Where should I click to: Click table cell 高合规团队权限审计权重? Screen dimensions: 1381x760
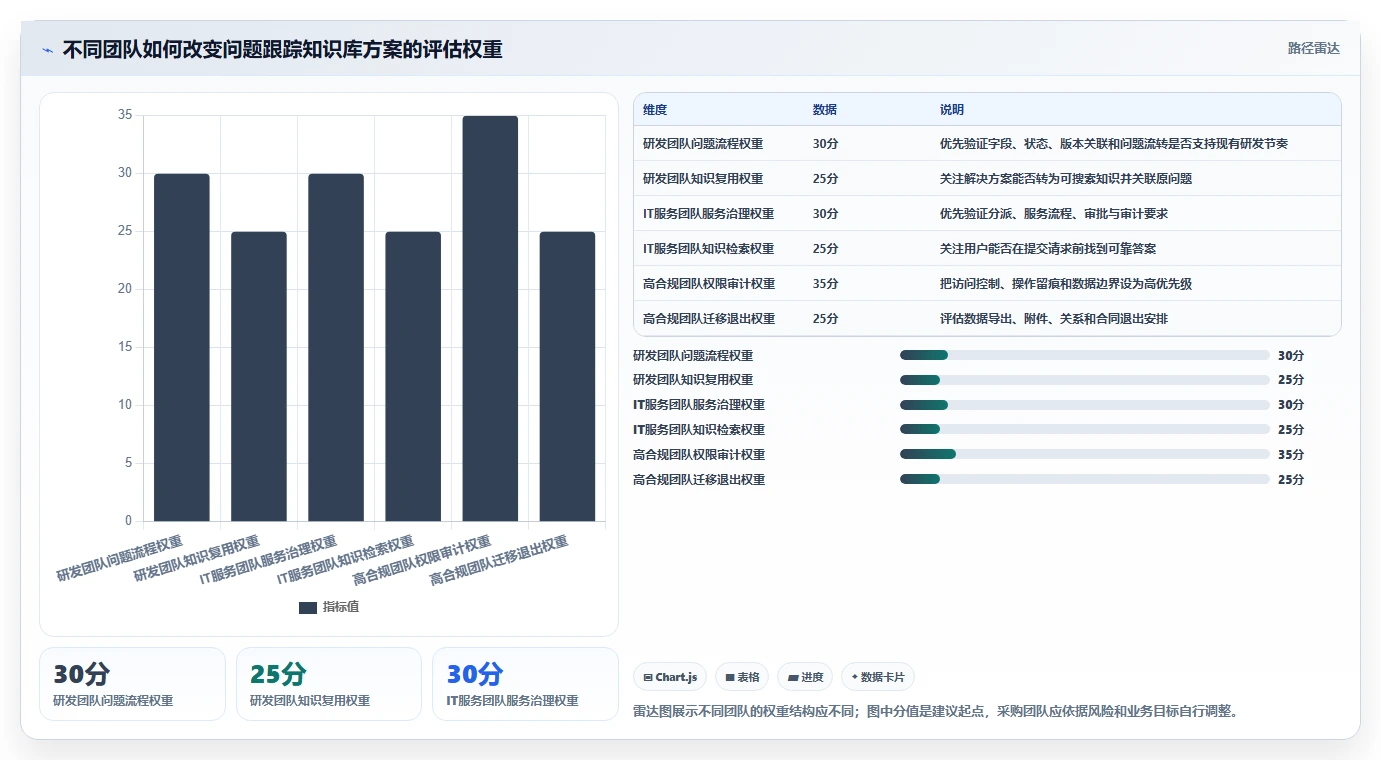[709, 284]
